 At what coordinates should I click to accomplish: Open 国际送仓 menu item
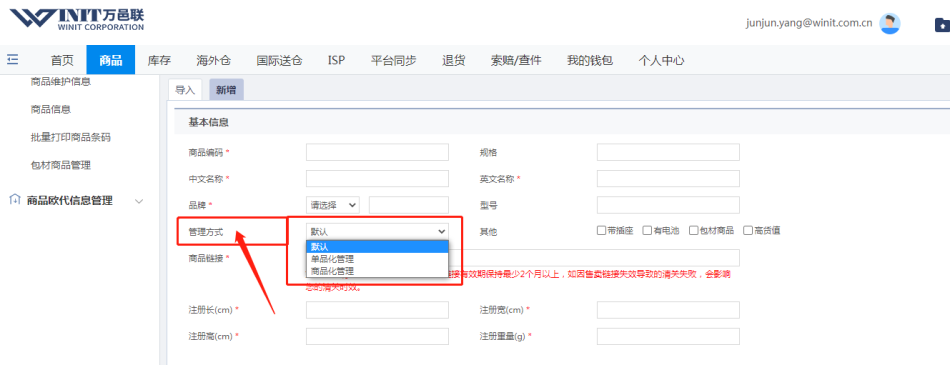[x=279, y=60]
